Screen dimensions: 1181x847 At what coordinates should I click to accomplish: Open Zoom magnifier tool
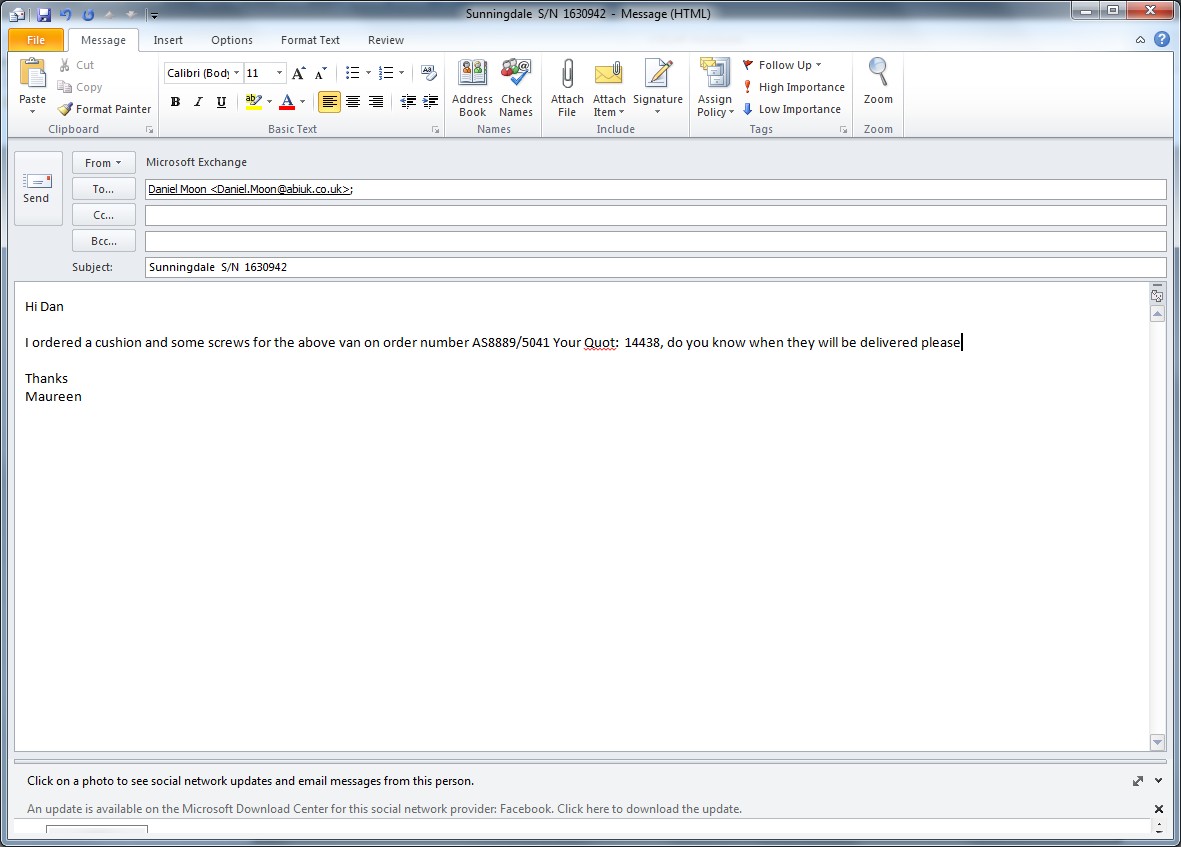pos(878,81)
